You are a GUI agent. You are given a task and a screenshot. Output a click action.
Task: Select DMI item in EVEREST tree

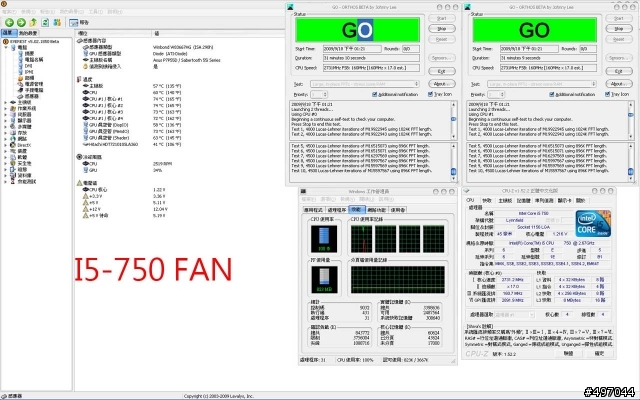coord(25,66)
